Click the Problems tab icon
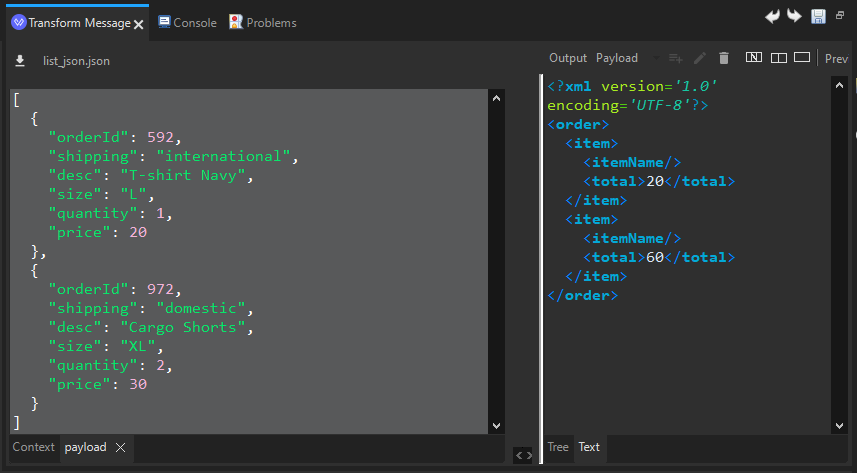 [236, 22]
